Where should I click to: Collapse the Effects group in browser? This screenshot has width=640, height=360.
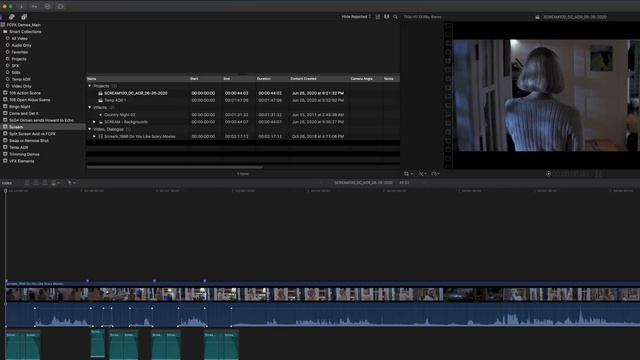click(90, 108)
